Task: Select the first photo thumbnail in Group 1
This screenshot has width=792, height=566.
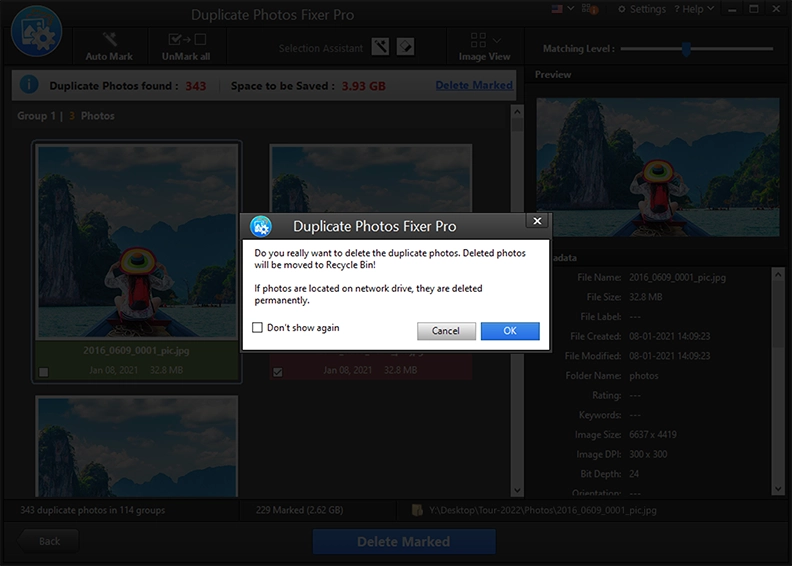Action: tap(137, 241)
